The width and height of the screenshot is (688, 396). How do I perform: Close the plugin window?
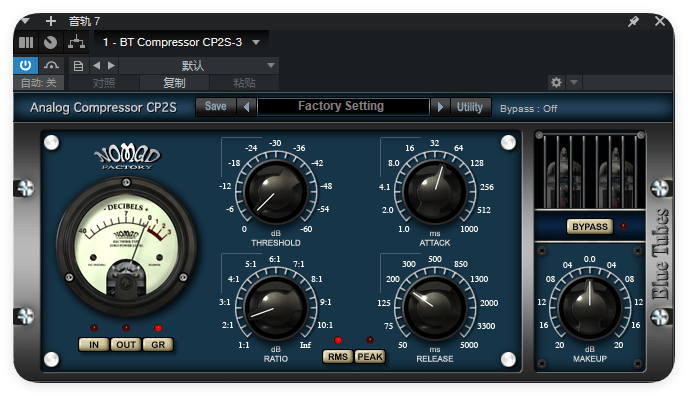pos(659,21)
